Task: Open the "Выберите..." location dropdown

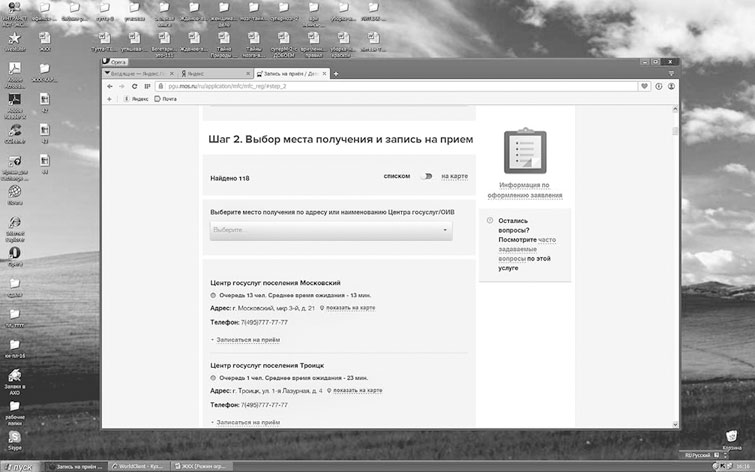Action: [331, 230]
